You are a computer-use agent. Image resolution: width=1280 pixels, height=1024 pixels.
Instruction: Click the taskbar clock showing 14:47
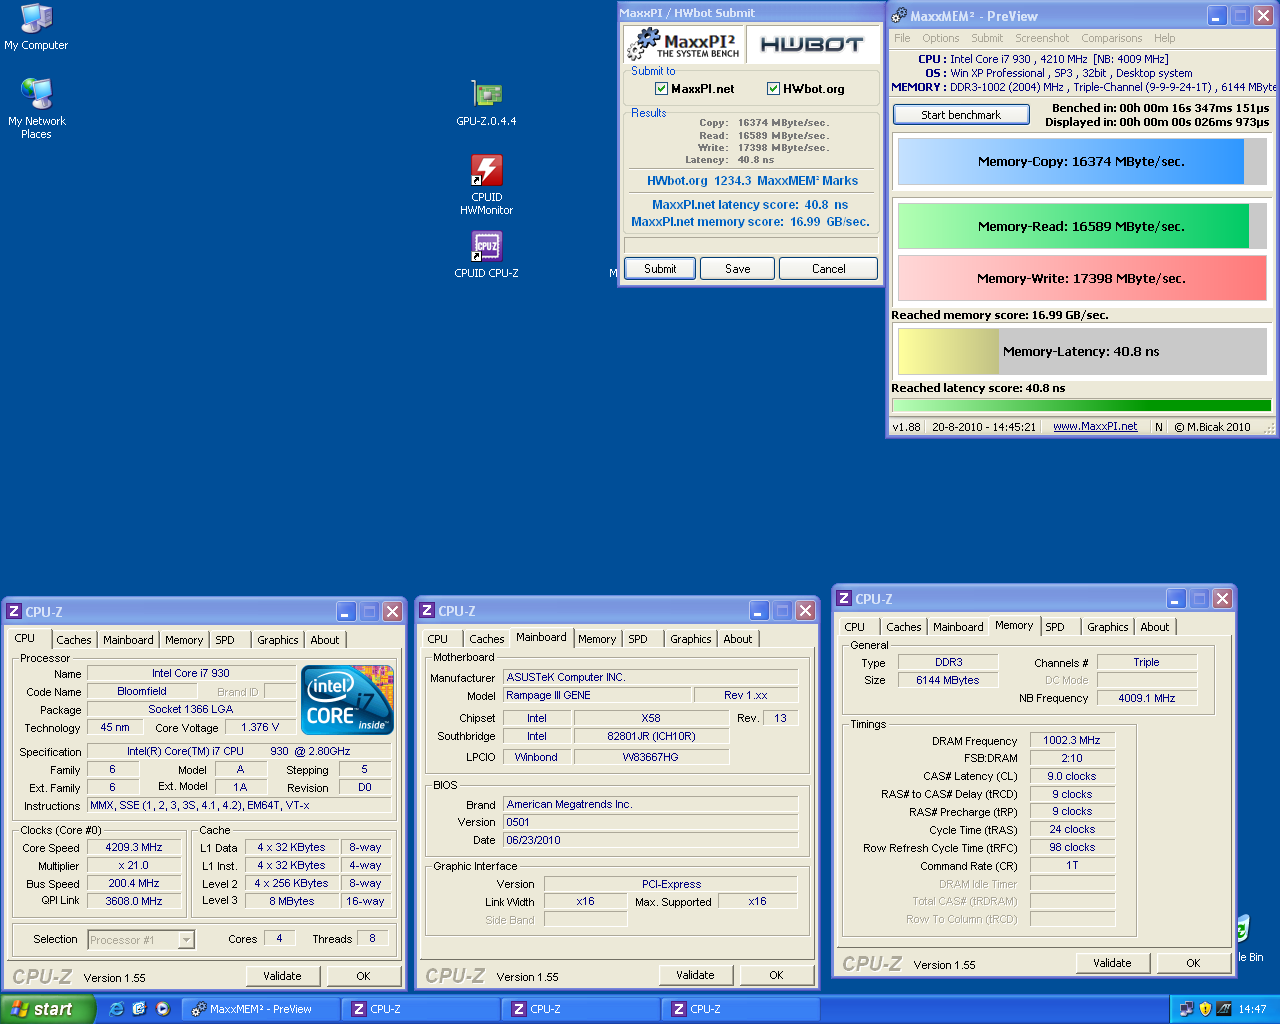(1252, 1009)
